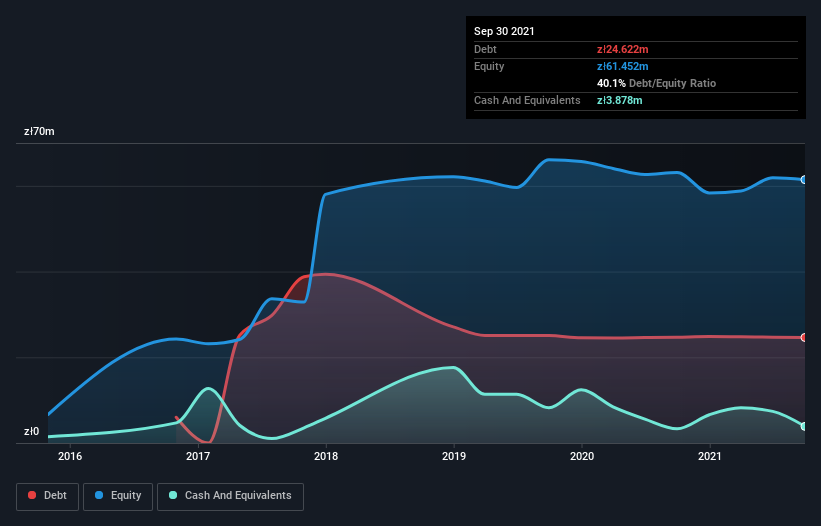821x526 pixels.
Task: Toggle Cash And Equivalents legend button
Action: [230, 496]
